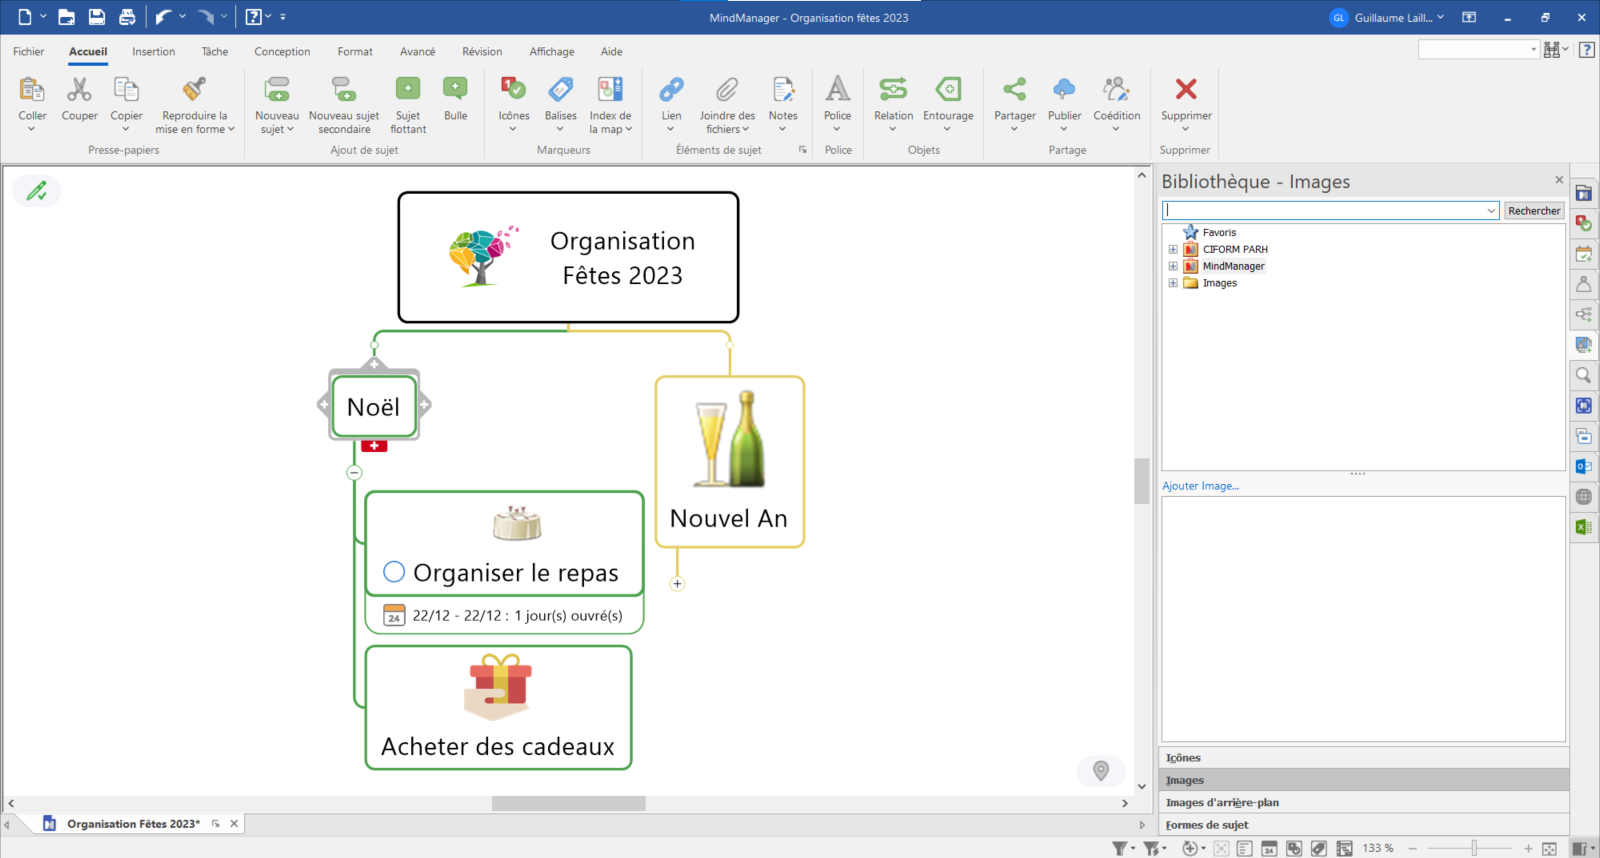Click the Supprimer red X icon
The height and width of the screenshot is (858, 1600).
point(1186,90)
